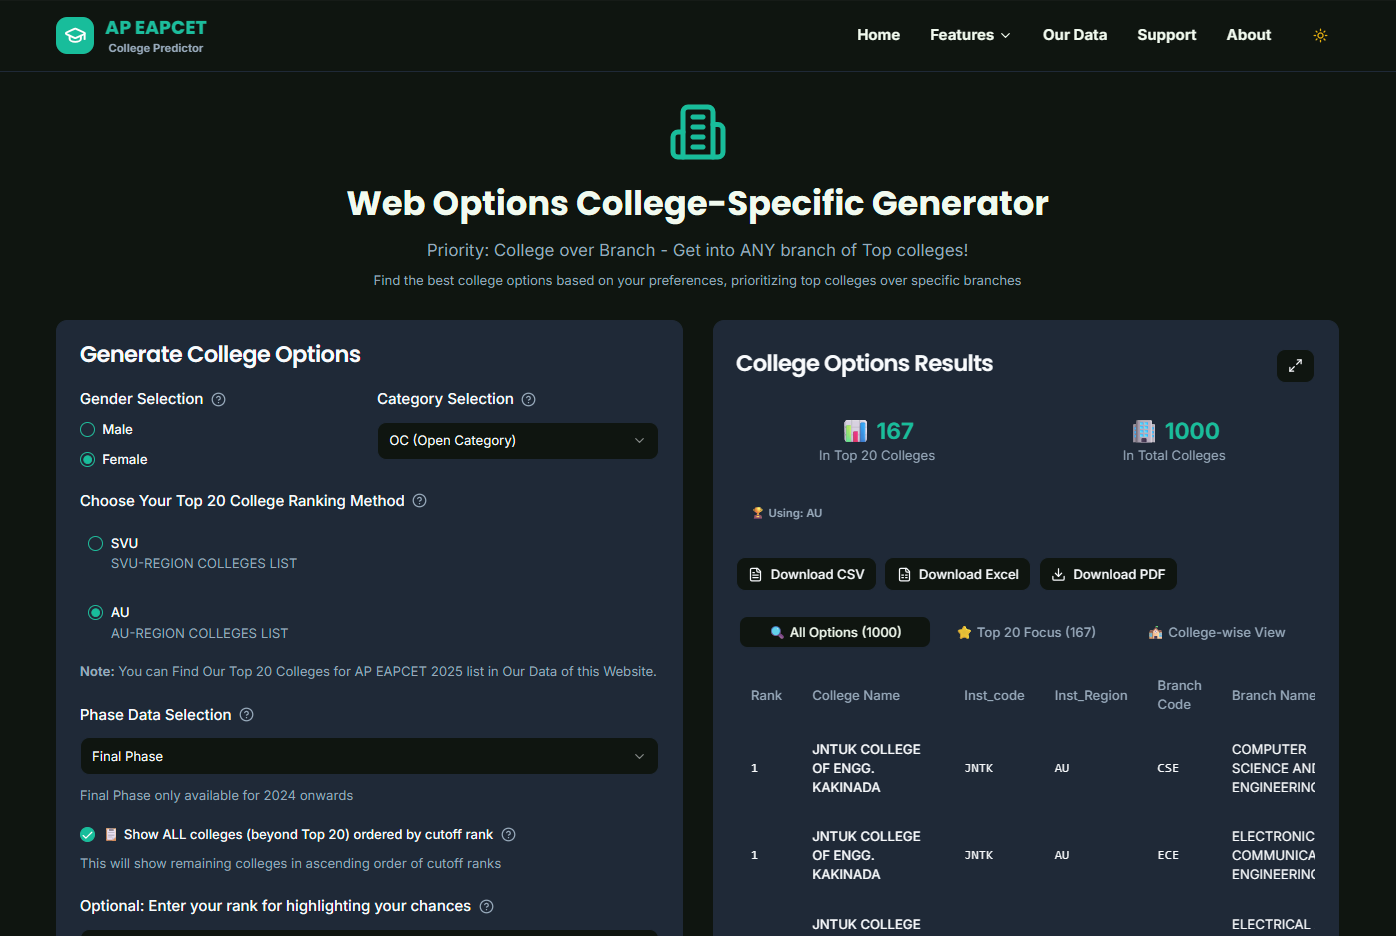The height and width of the screenshot is (936, 1396).
Task: Open the Phase Data Selection help icon
Action: click(x=246, y=715)
